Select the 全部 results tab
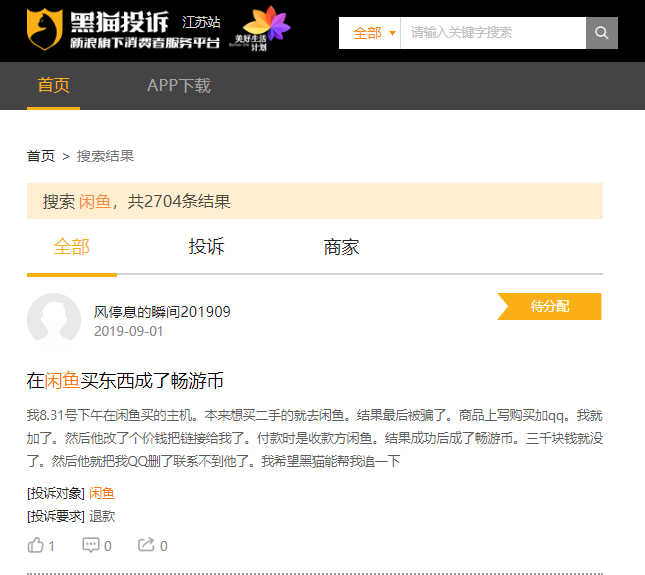The image size is (645, 575). (72, 247)
